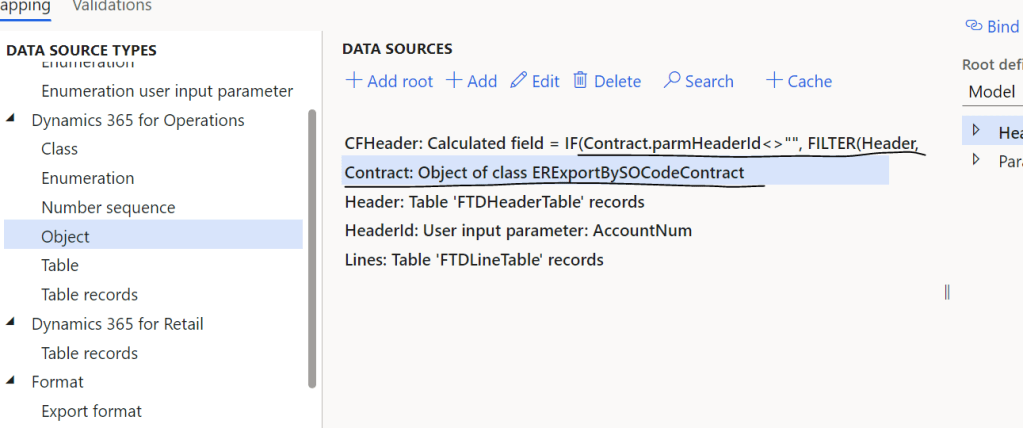Click the Bind link icon

click(x=973, y=26)
